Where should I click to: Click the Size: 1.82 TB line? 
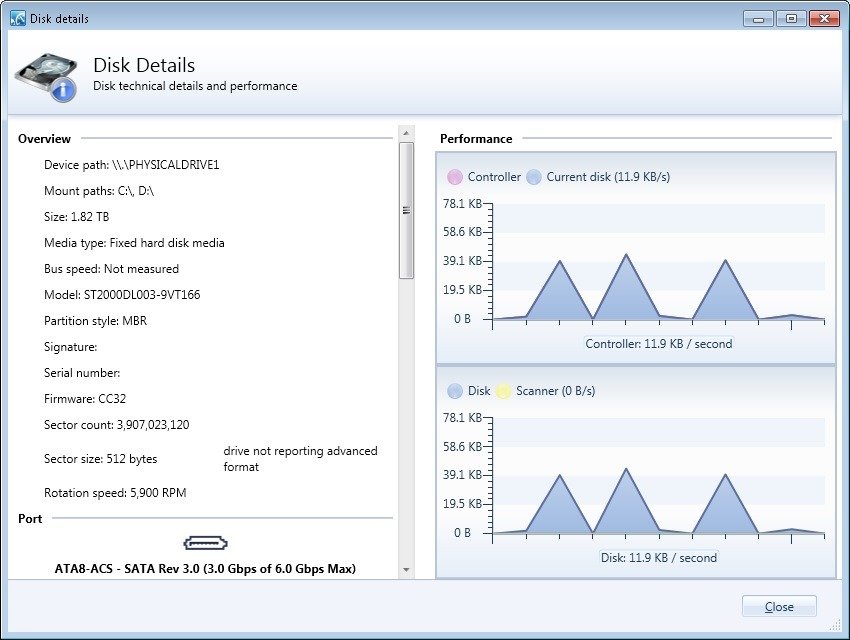coord(76,217)
